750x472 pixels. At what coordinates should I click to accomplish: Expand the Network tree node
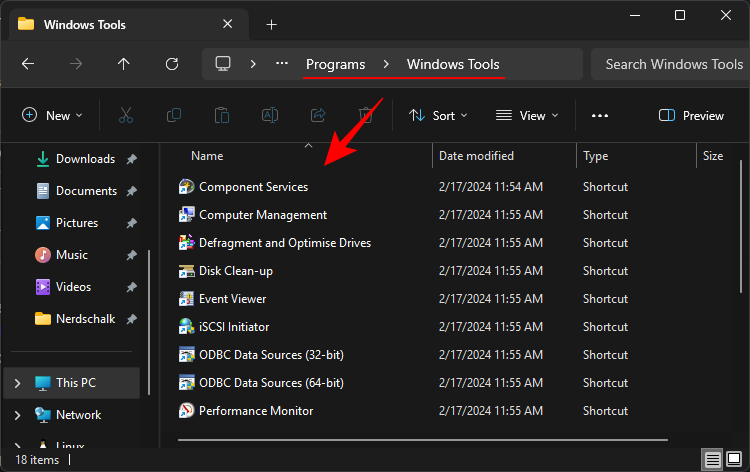pyautogui.click(x=17, y=415)
